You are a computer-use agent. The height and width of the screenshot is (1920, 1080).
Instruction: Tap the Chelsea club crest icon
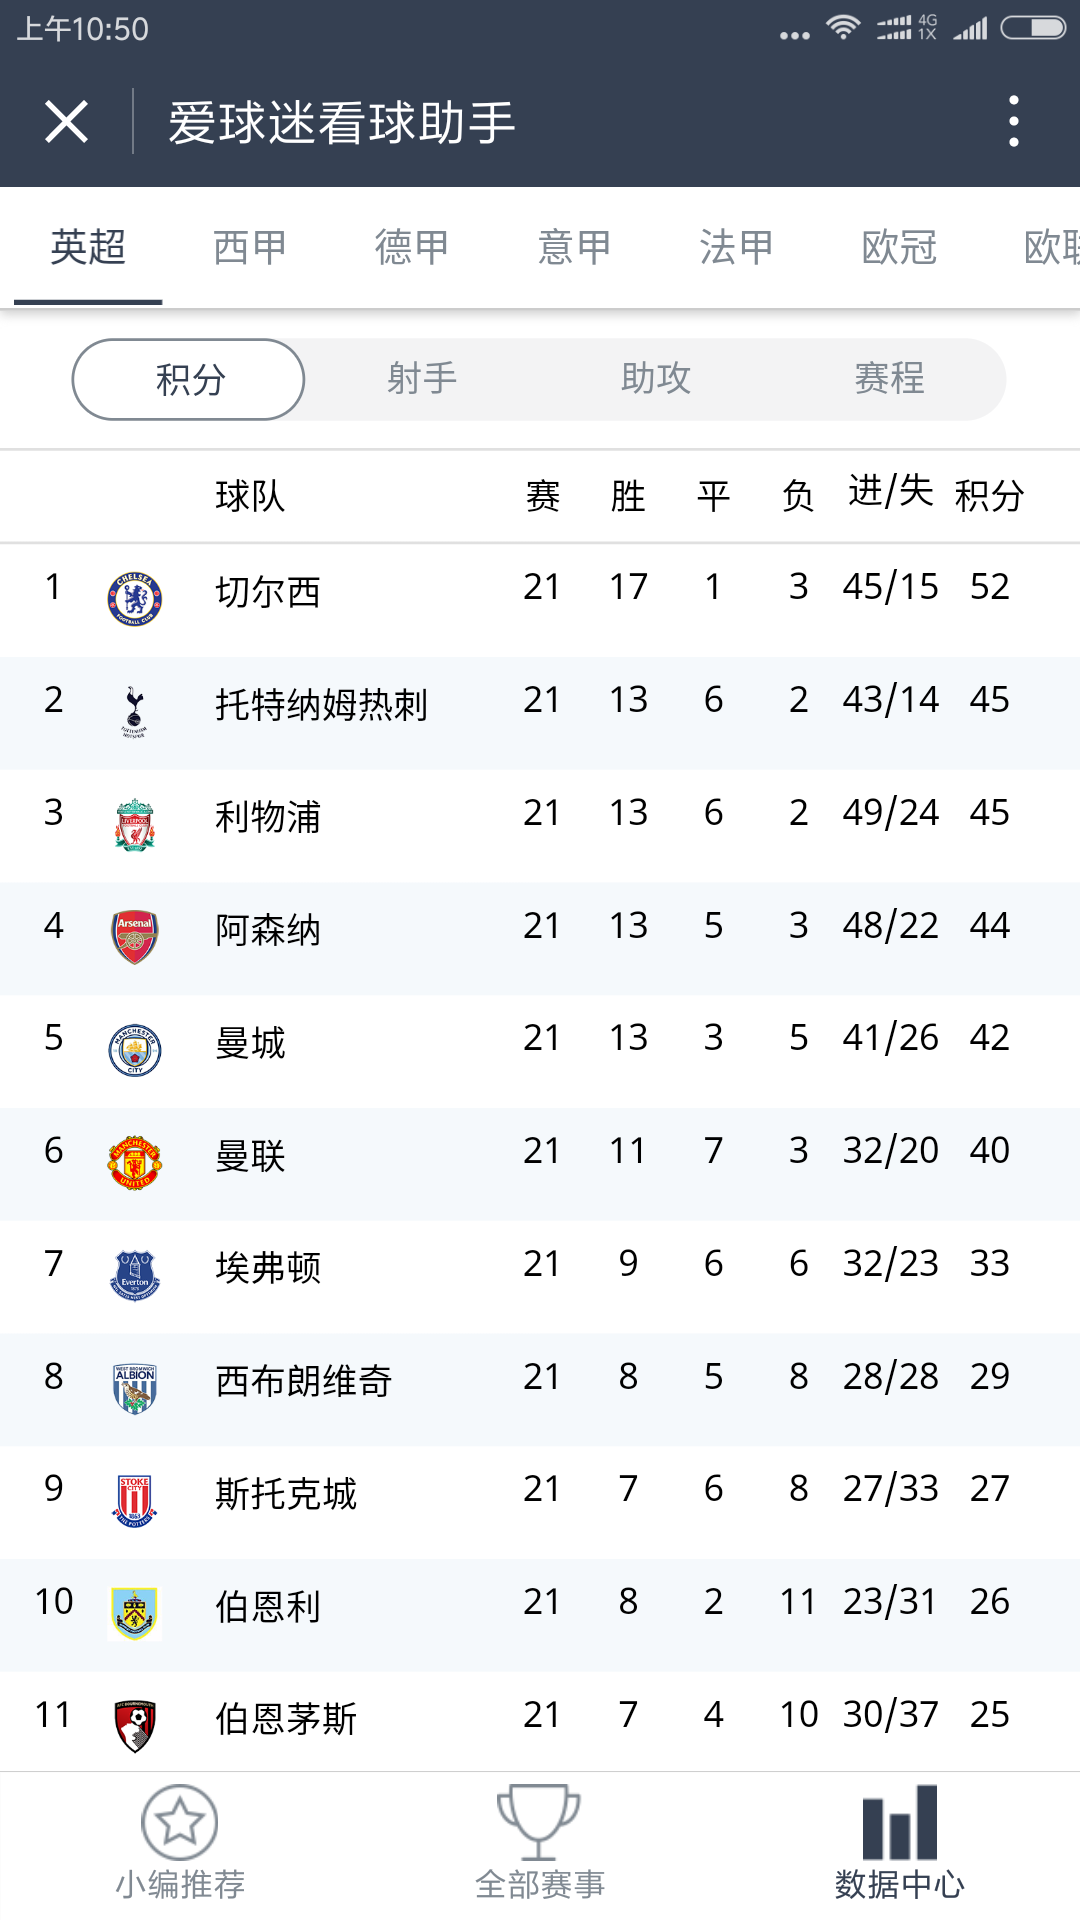coord(134,599)
